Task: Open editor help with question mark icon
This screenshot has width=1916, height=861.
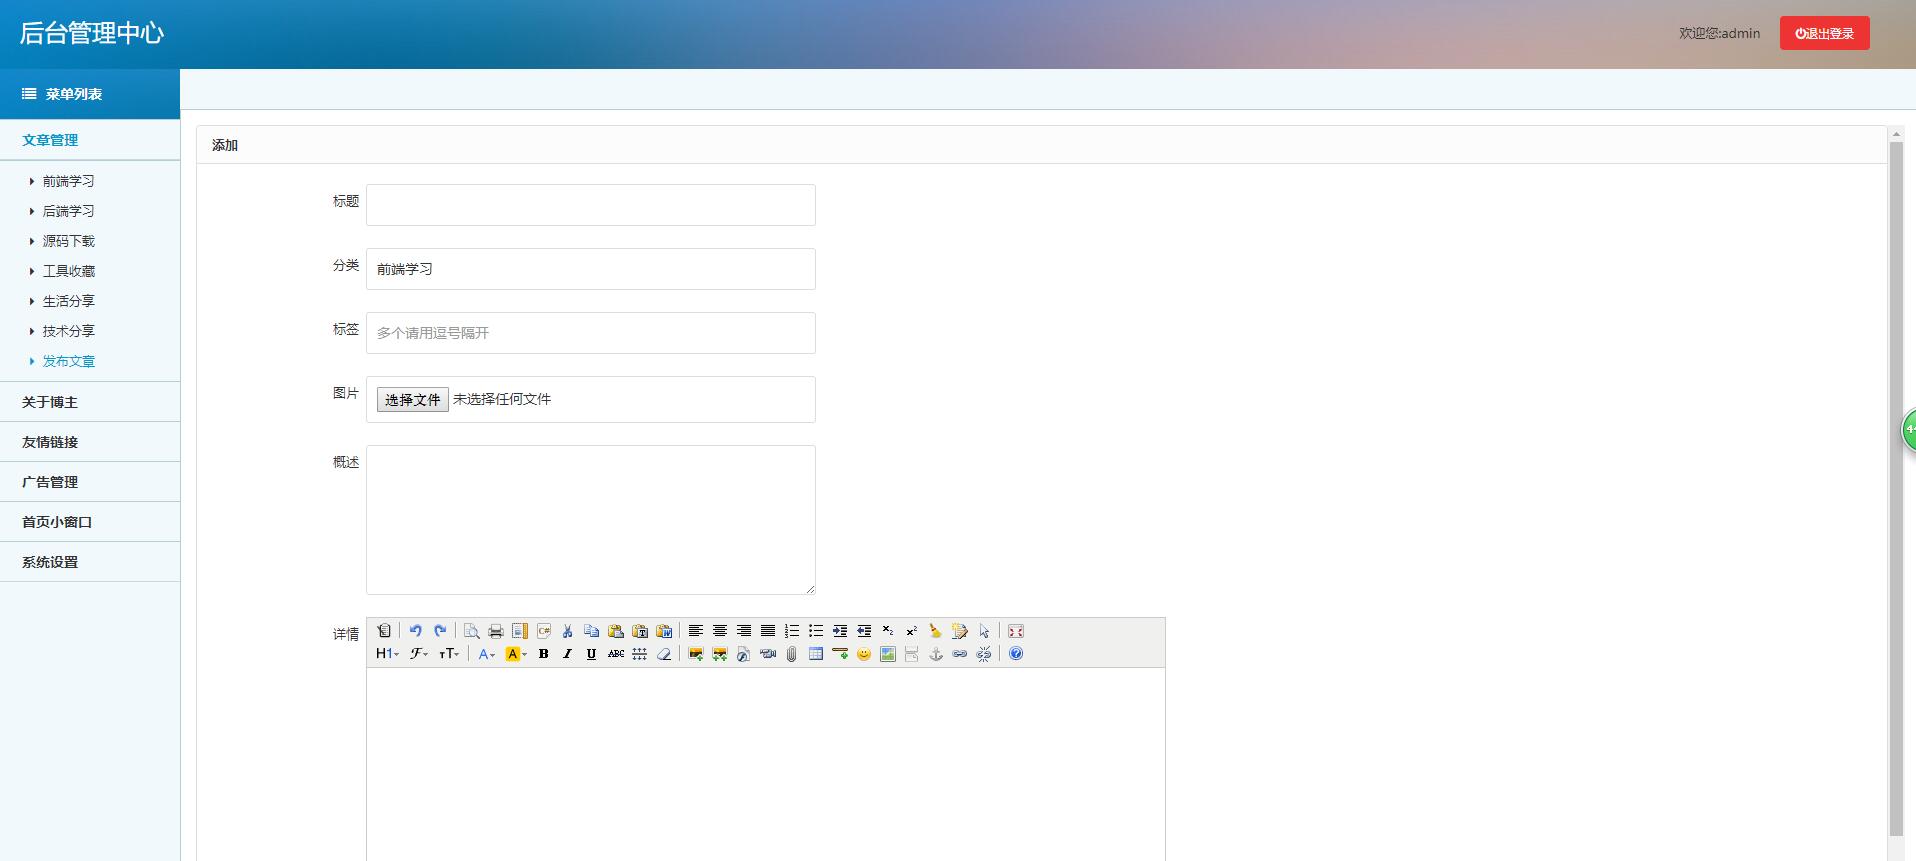Action: click(x=1016, y=654)
